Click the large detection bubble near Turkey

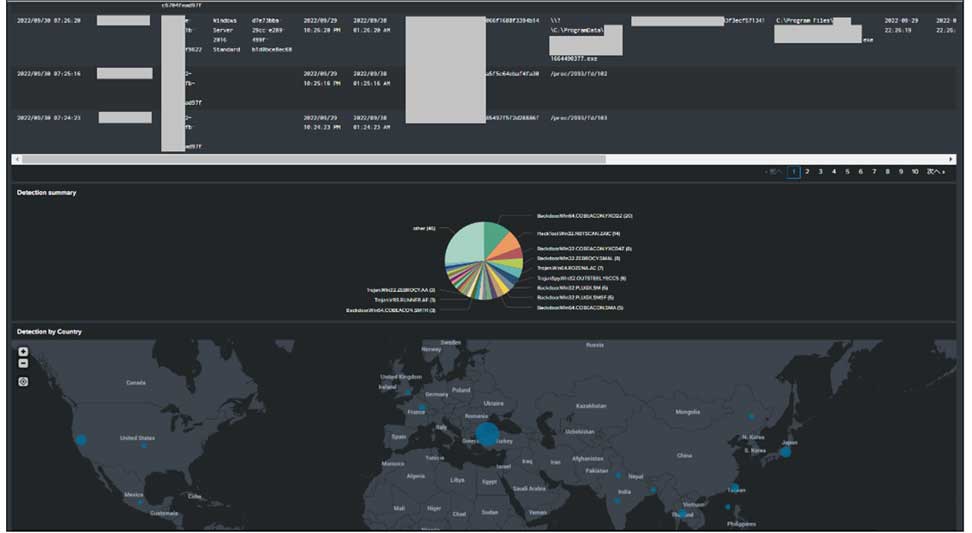[487, 433]
